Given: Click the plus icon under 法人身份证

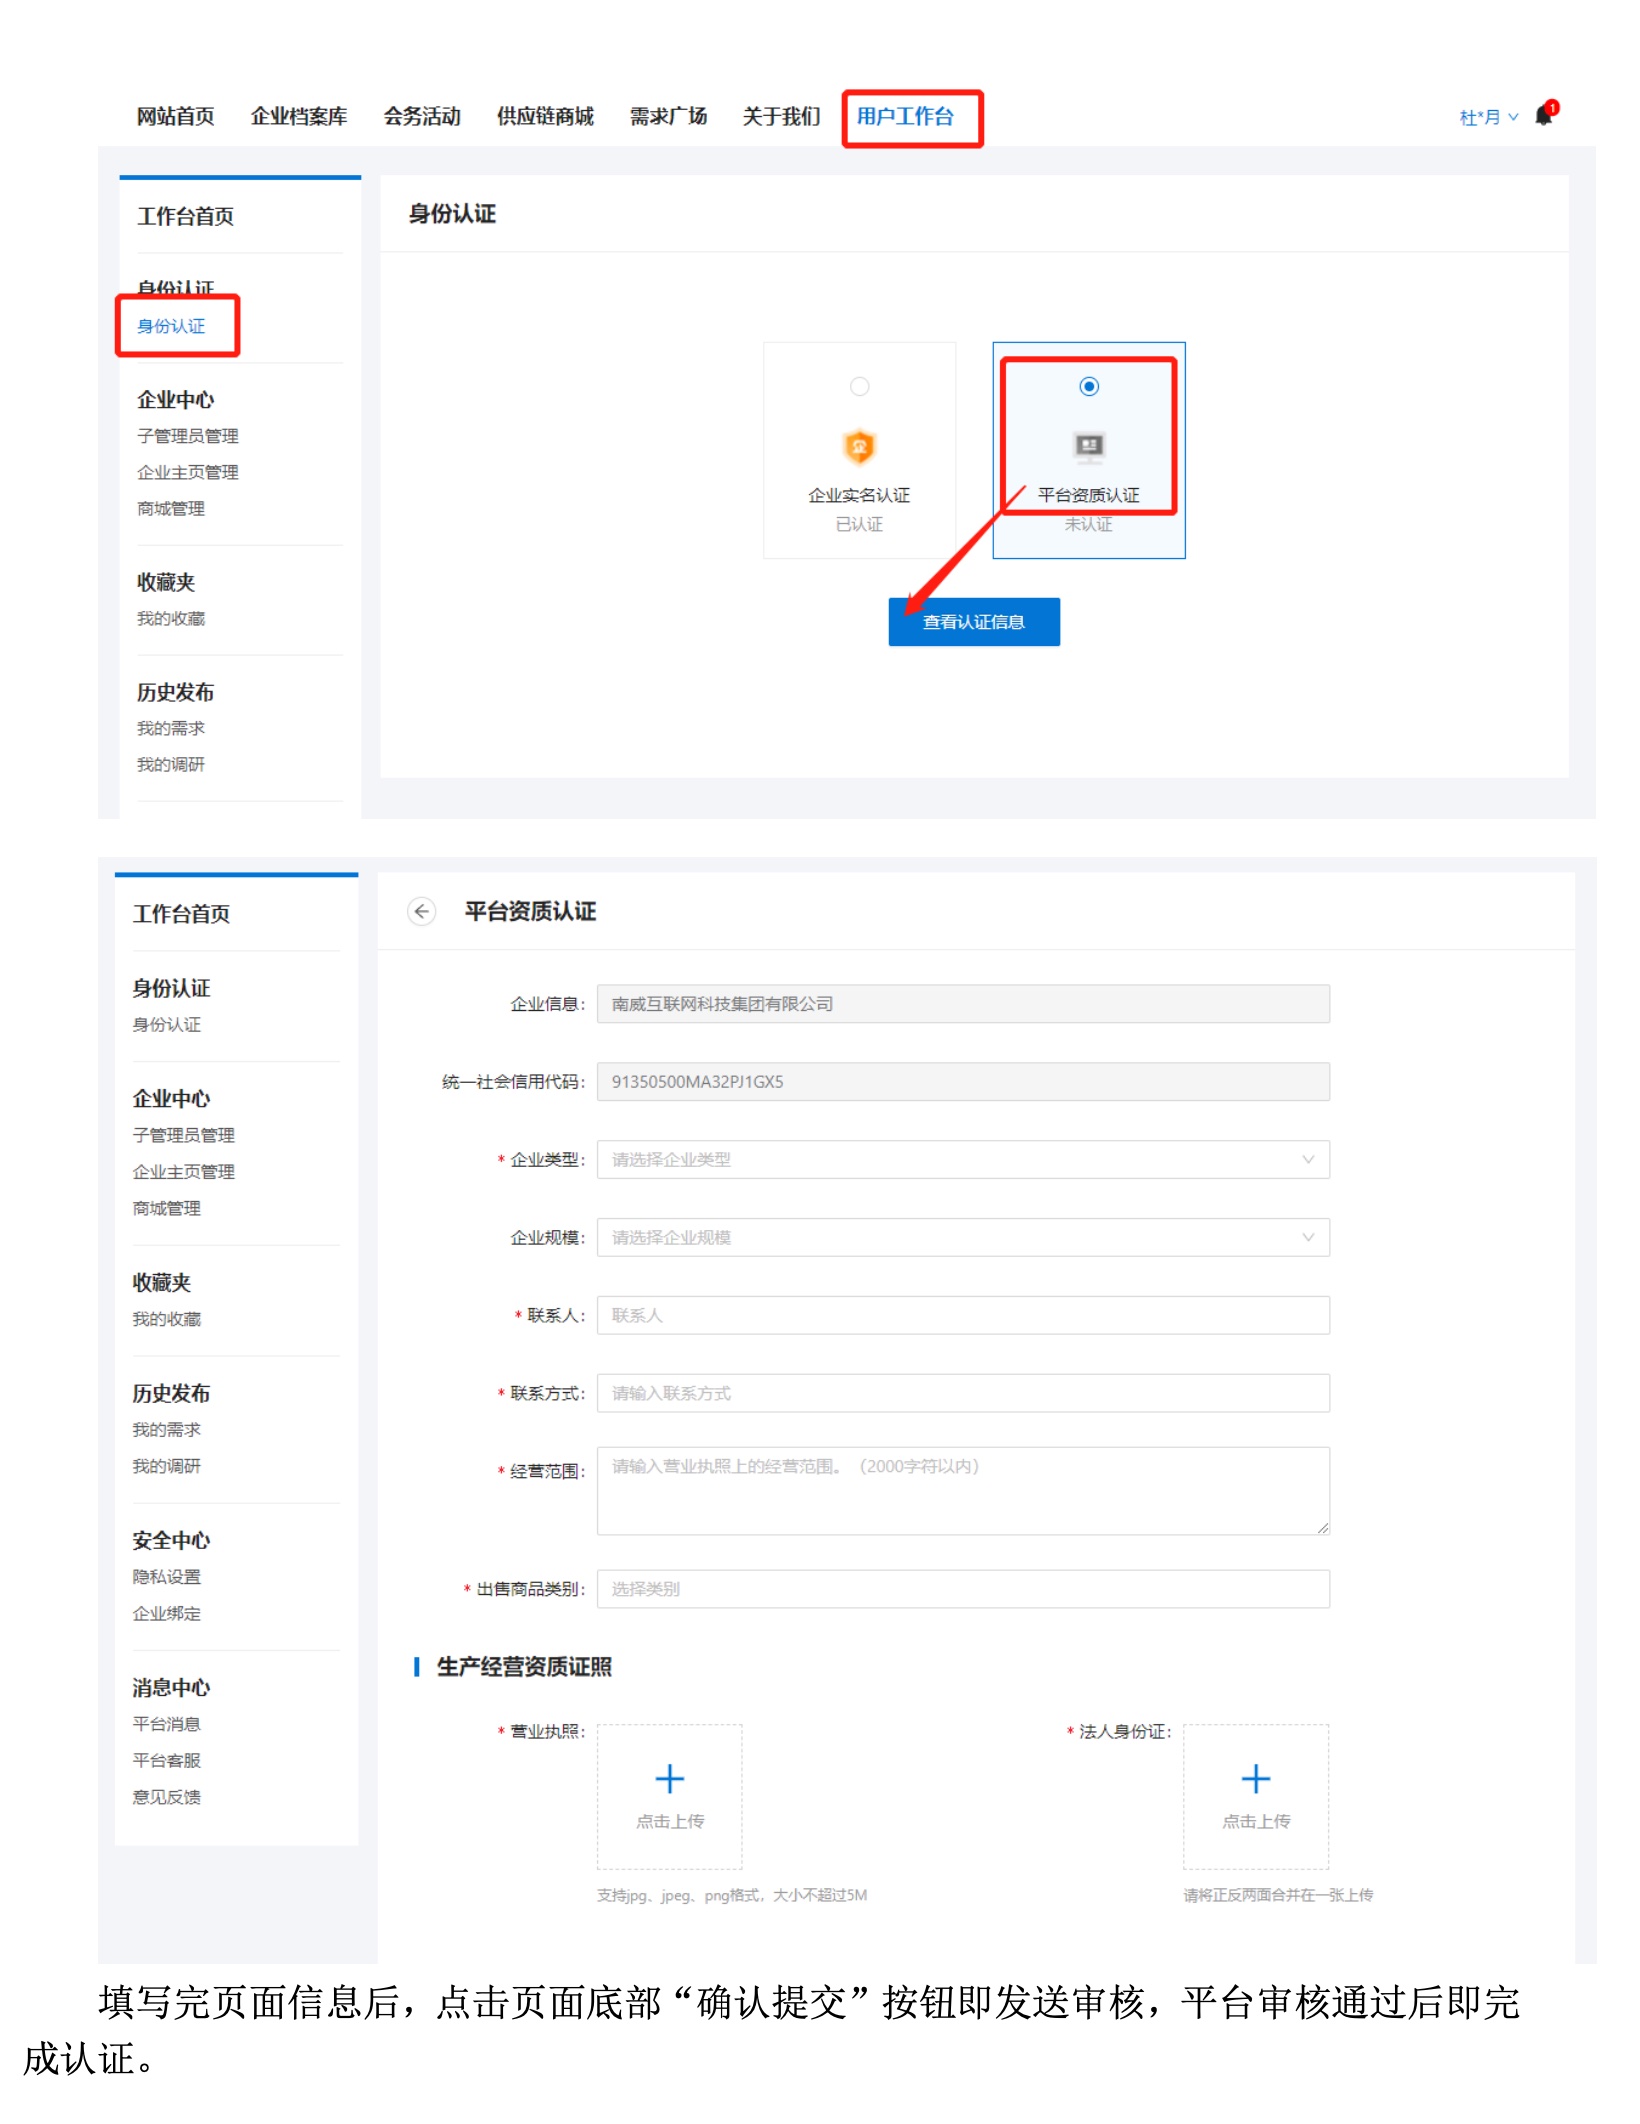Looking at the screenshot, I should (1256, 1778).
